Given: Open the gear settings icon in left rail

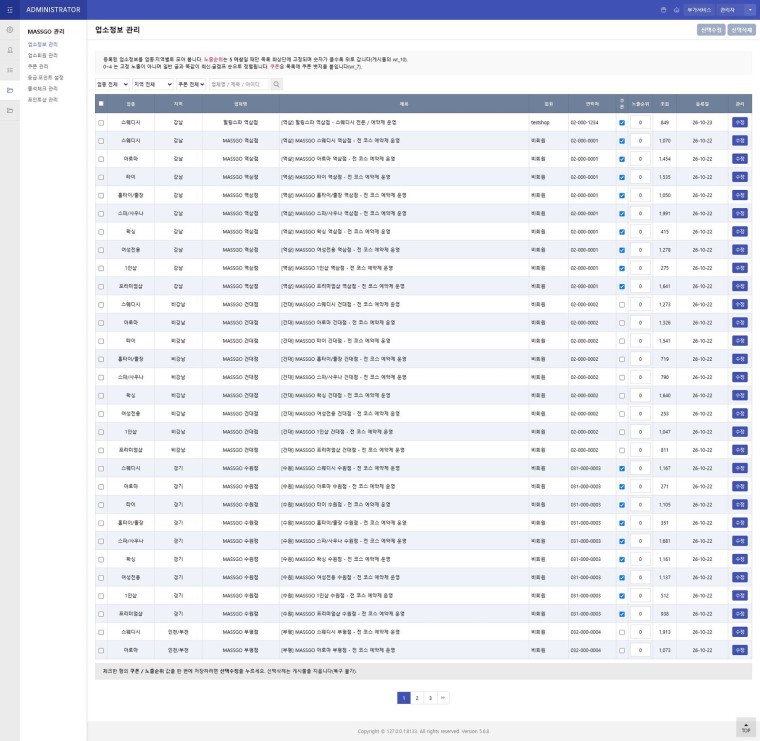Looking at the screenshot, I should tap(10, 30).
